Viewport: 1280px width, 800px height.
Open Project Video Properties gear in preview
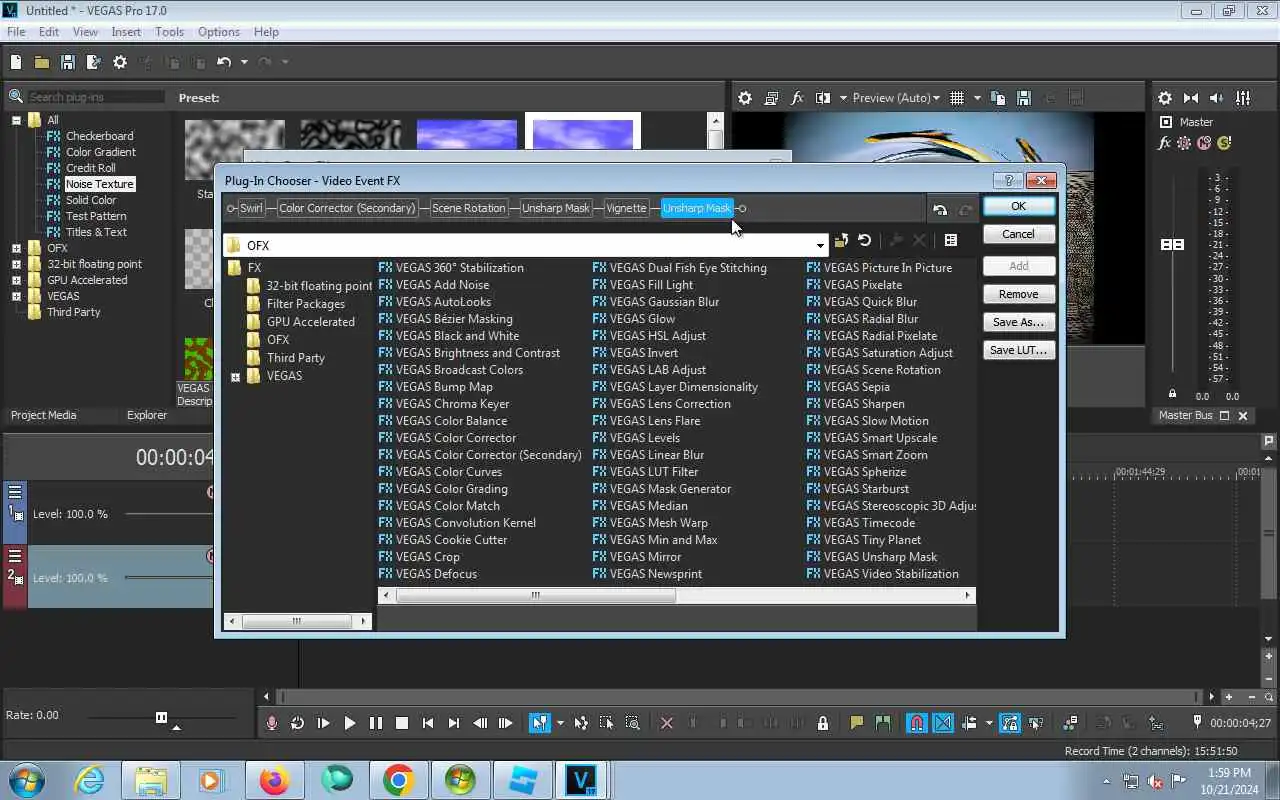(745, 98)
